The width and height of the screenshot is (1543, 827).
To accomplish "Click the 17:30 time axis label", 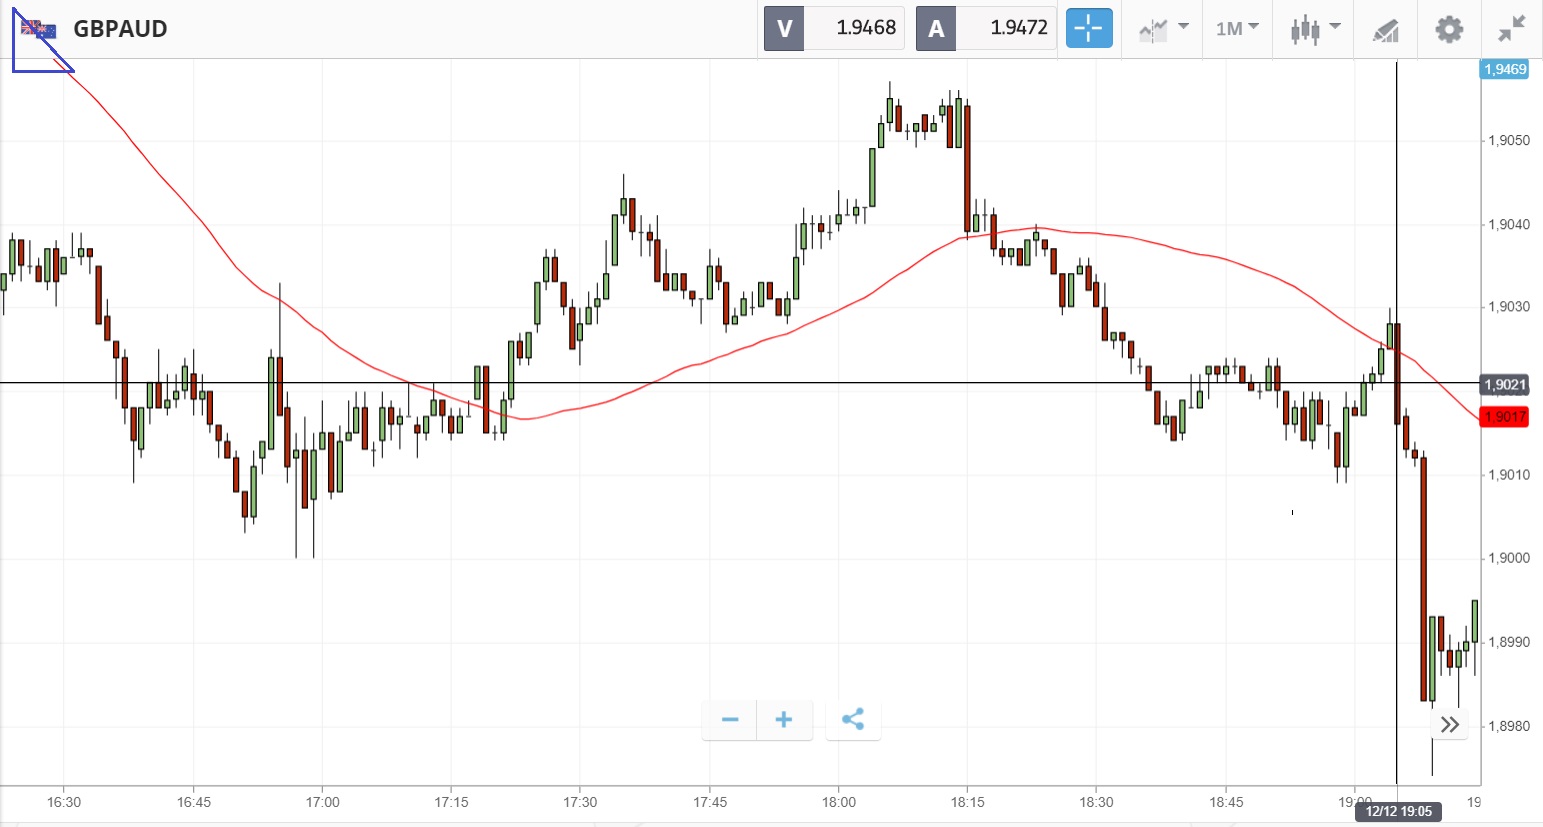I will click(x=580, y=802).
